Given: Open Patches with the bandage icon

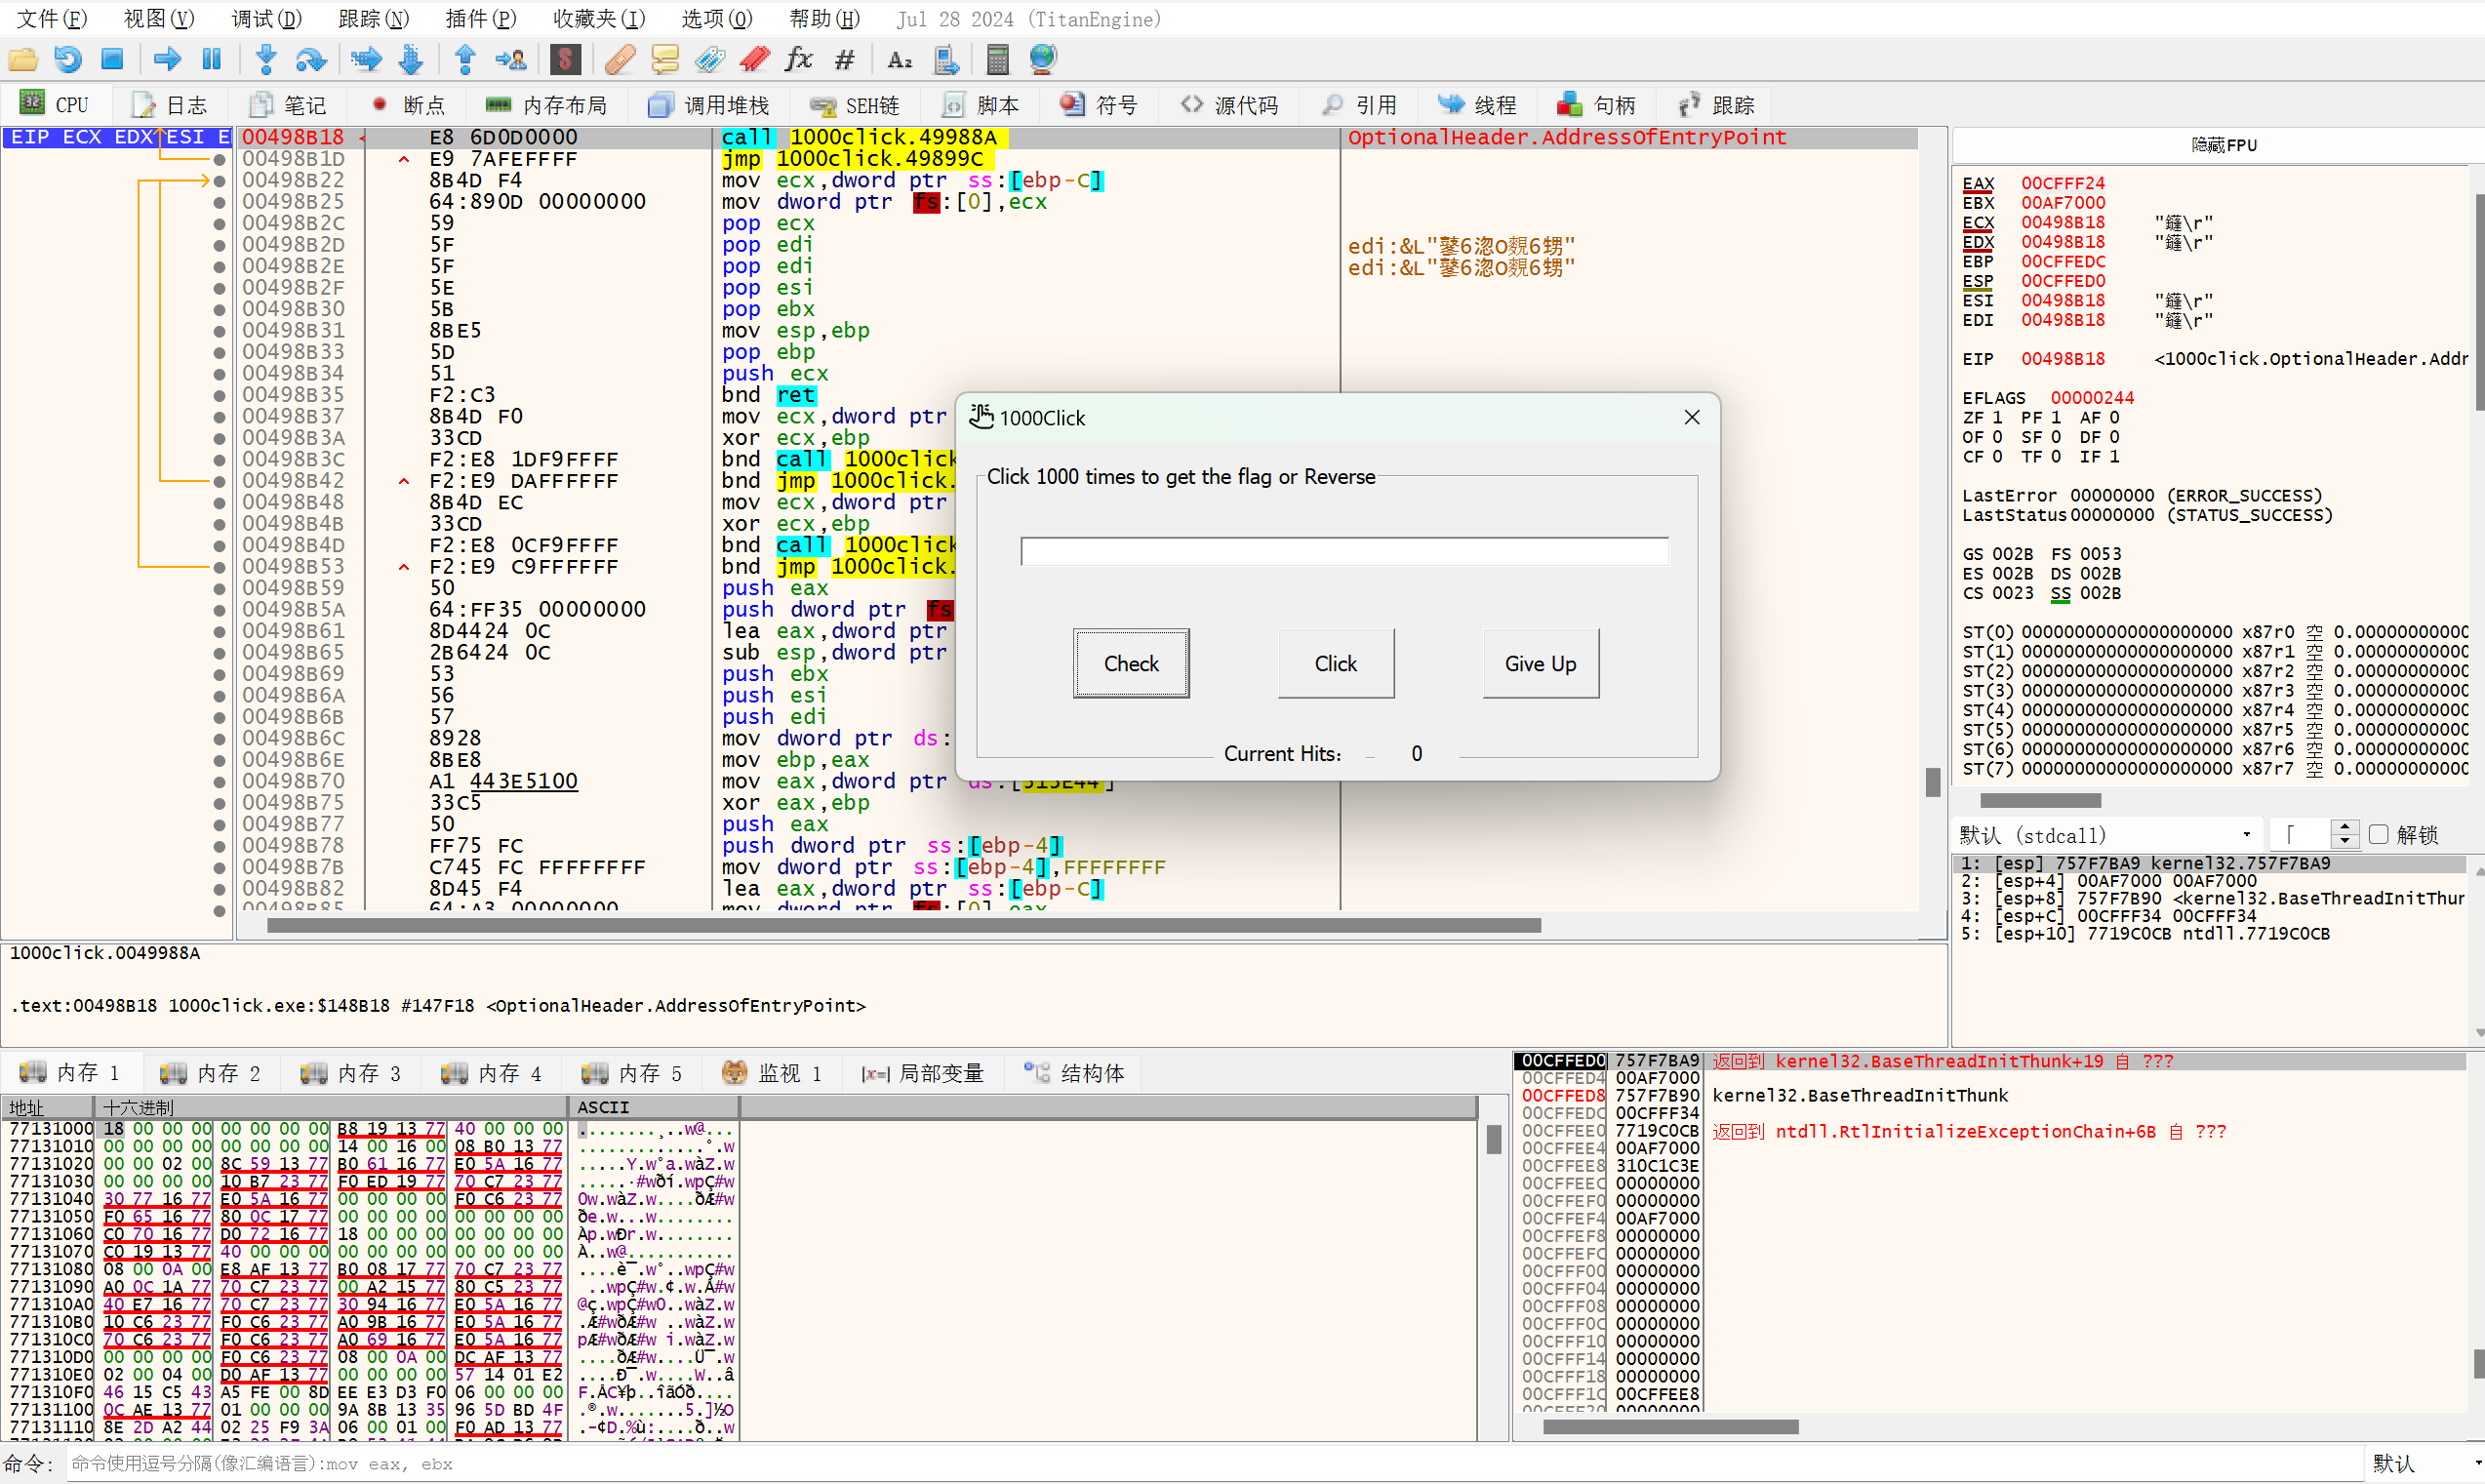Looking at the screenshot, I should [x=620, y=60].
